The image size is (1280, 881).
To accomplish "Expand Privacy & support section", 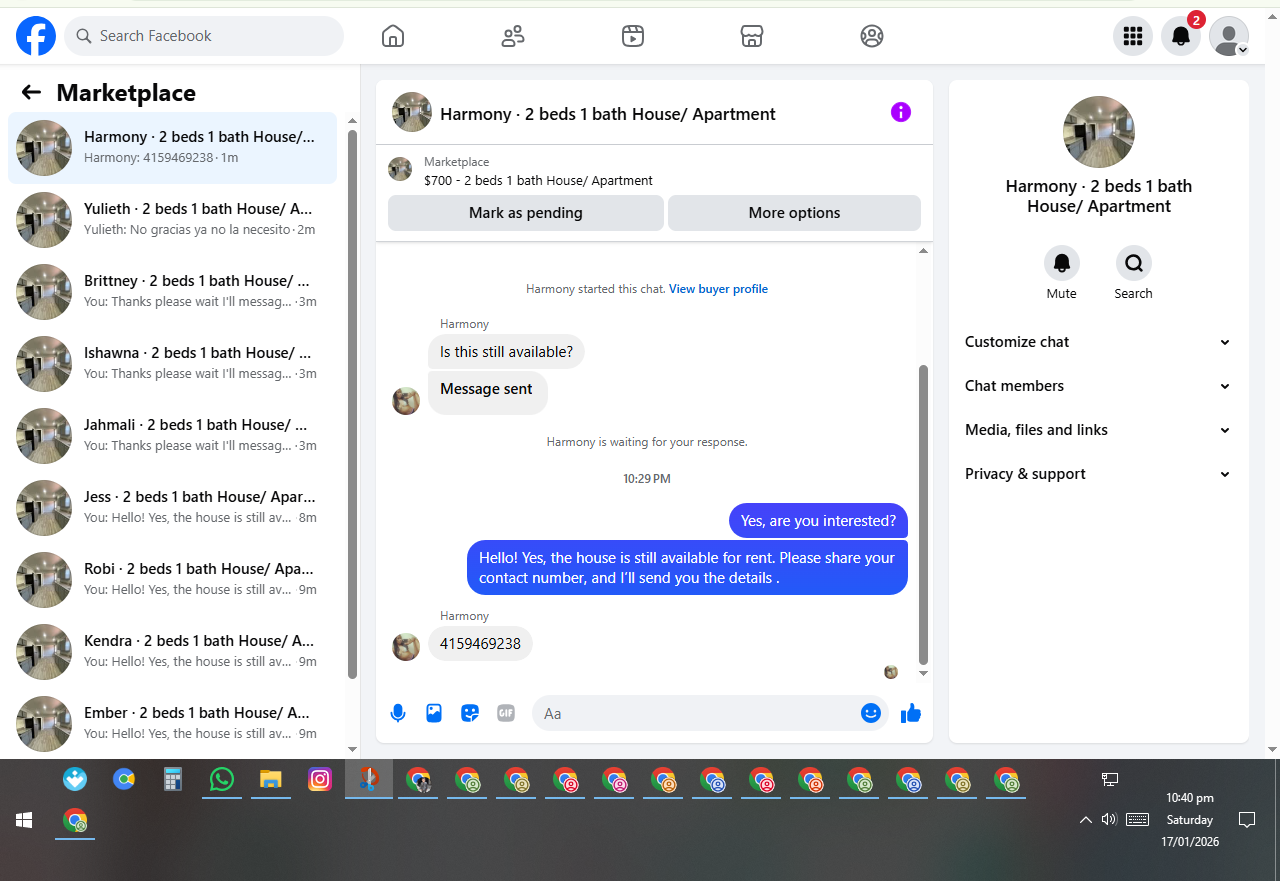I will (1098, 474).
